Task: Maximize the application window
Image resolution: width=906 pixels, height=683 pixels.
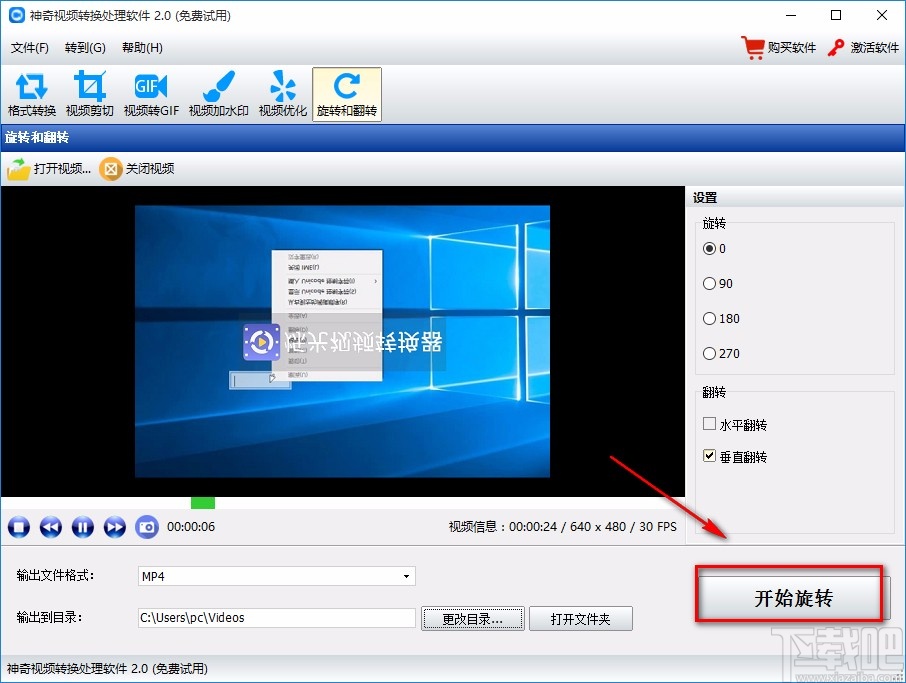Action: coord(836,15)
